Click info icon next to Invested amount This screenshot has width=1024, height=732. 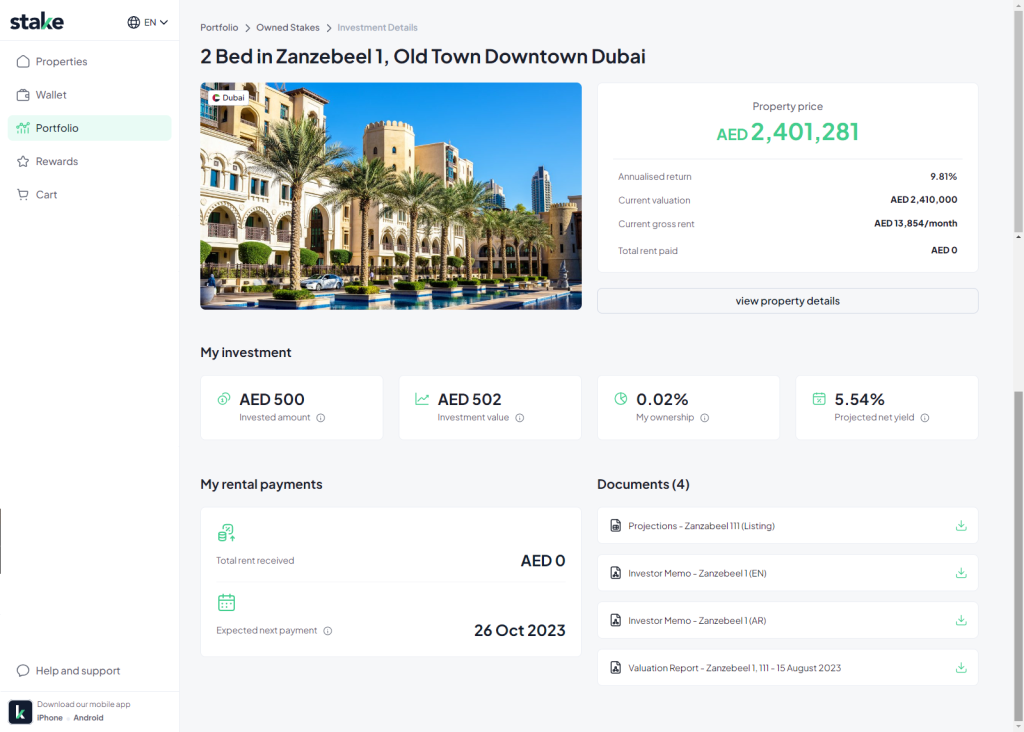[x=321, y=418]
